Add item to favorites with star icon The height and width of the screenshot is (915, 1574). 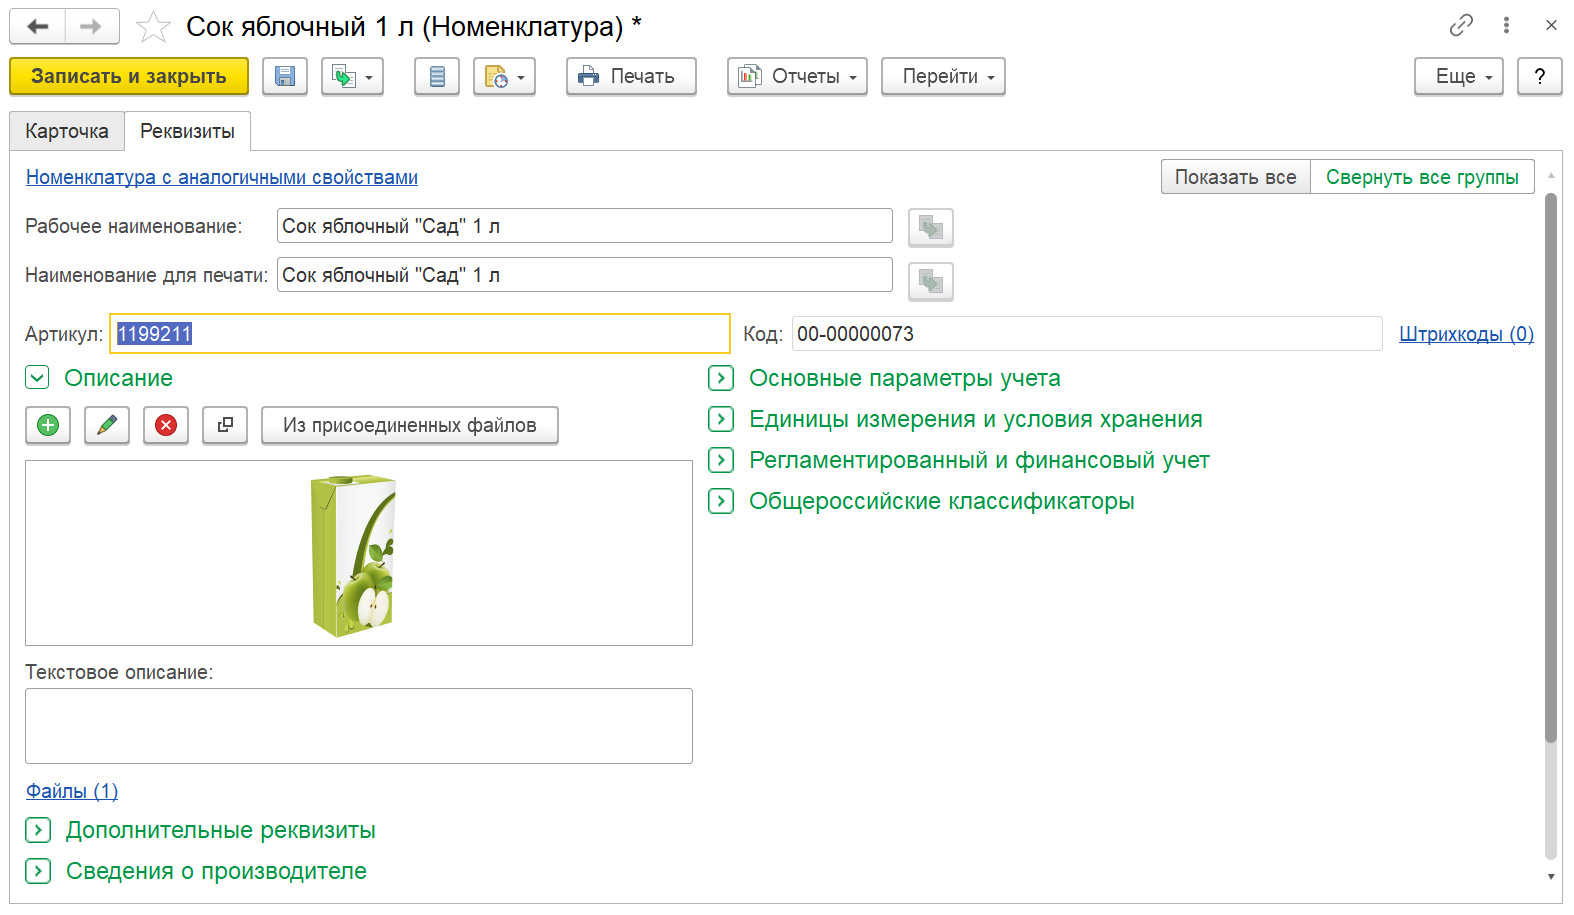coord(153,27)
